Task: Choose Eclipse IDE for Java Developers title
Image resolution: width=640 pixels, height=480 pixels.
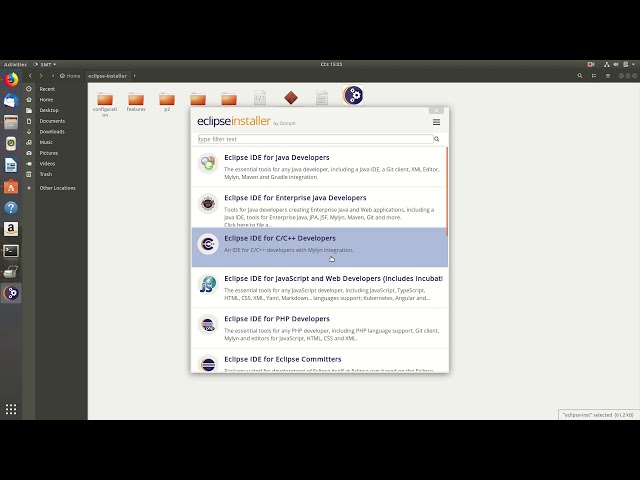Action: pyautogui.click(x=277, y=158)
